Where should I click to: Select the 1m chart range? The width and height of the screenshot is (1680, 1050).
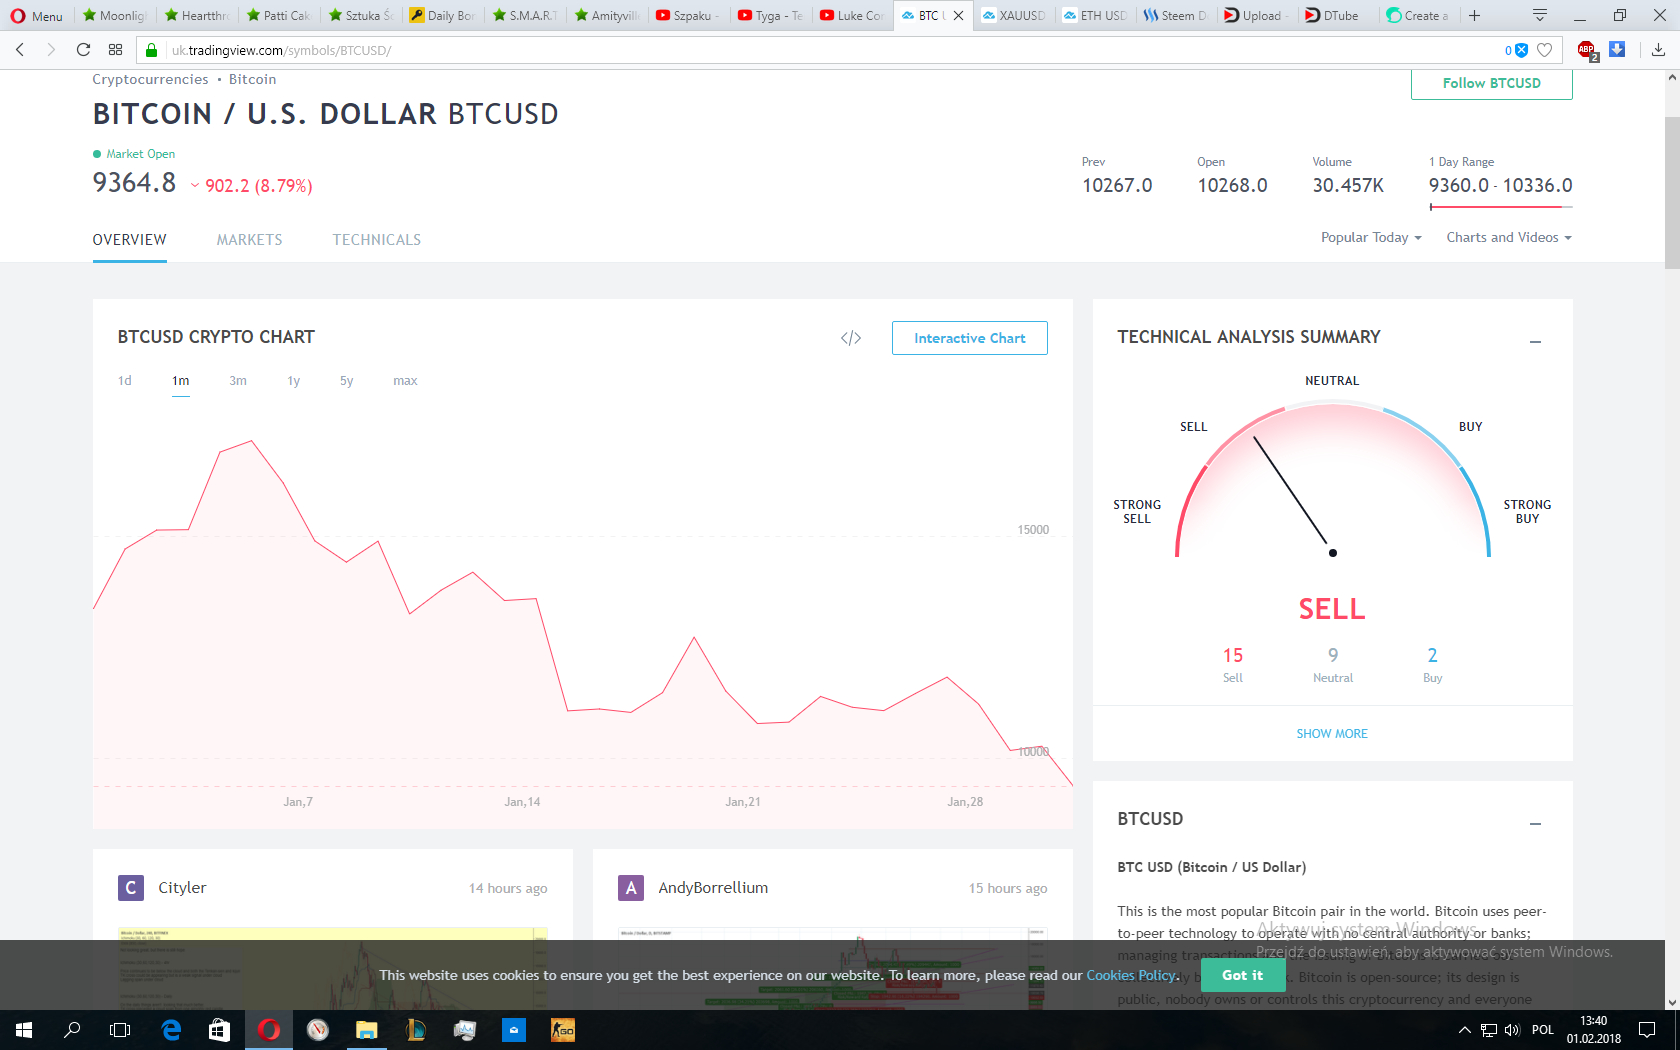coord(181,381)
